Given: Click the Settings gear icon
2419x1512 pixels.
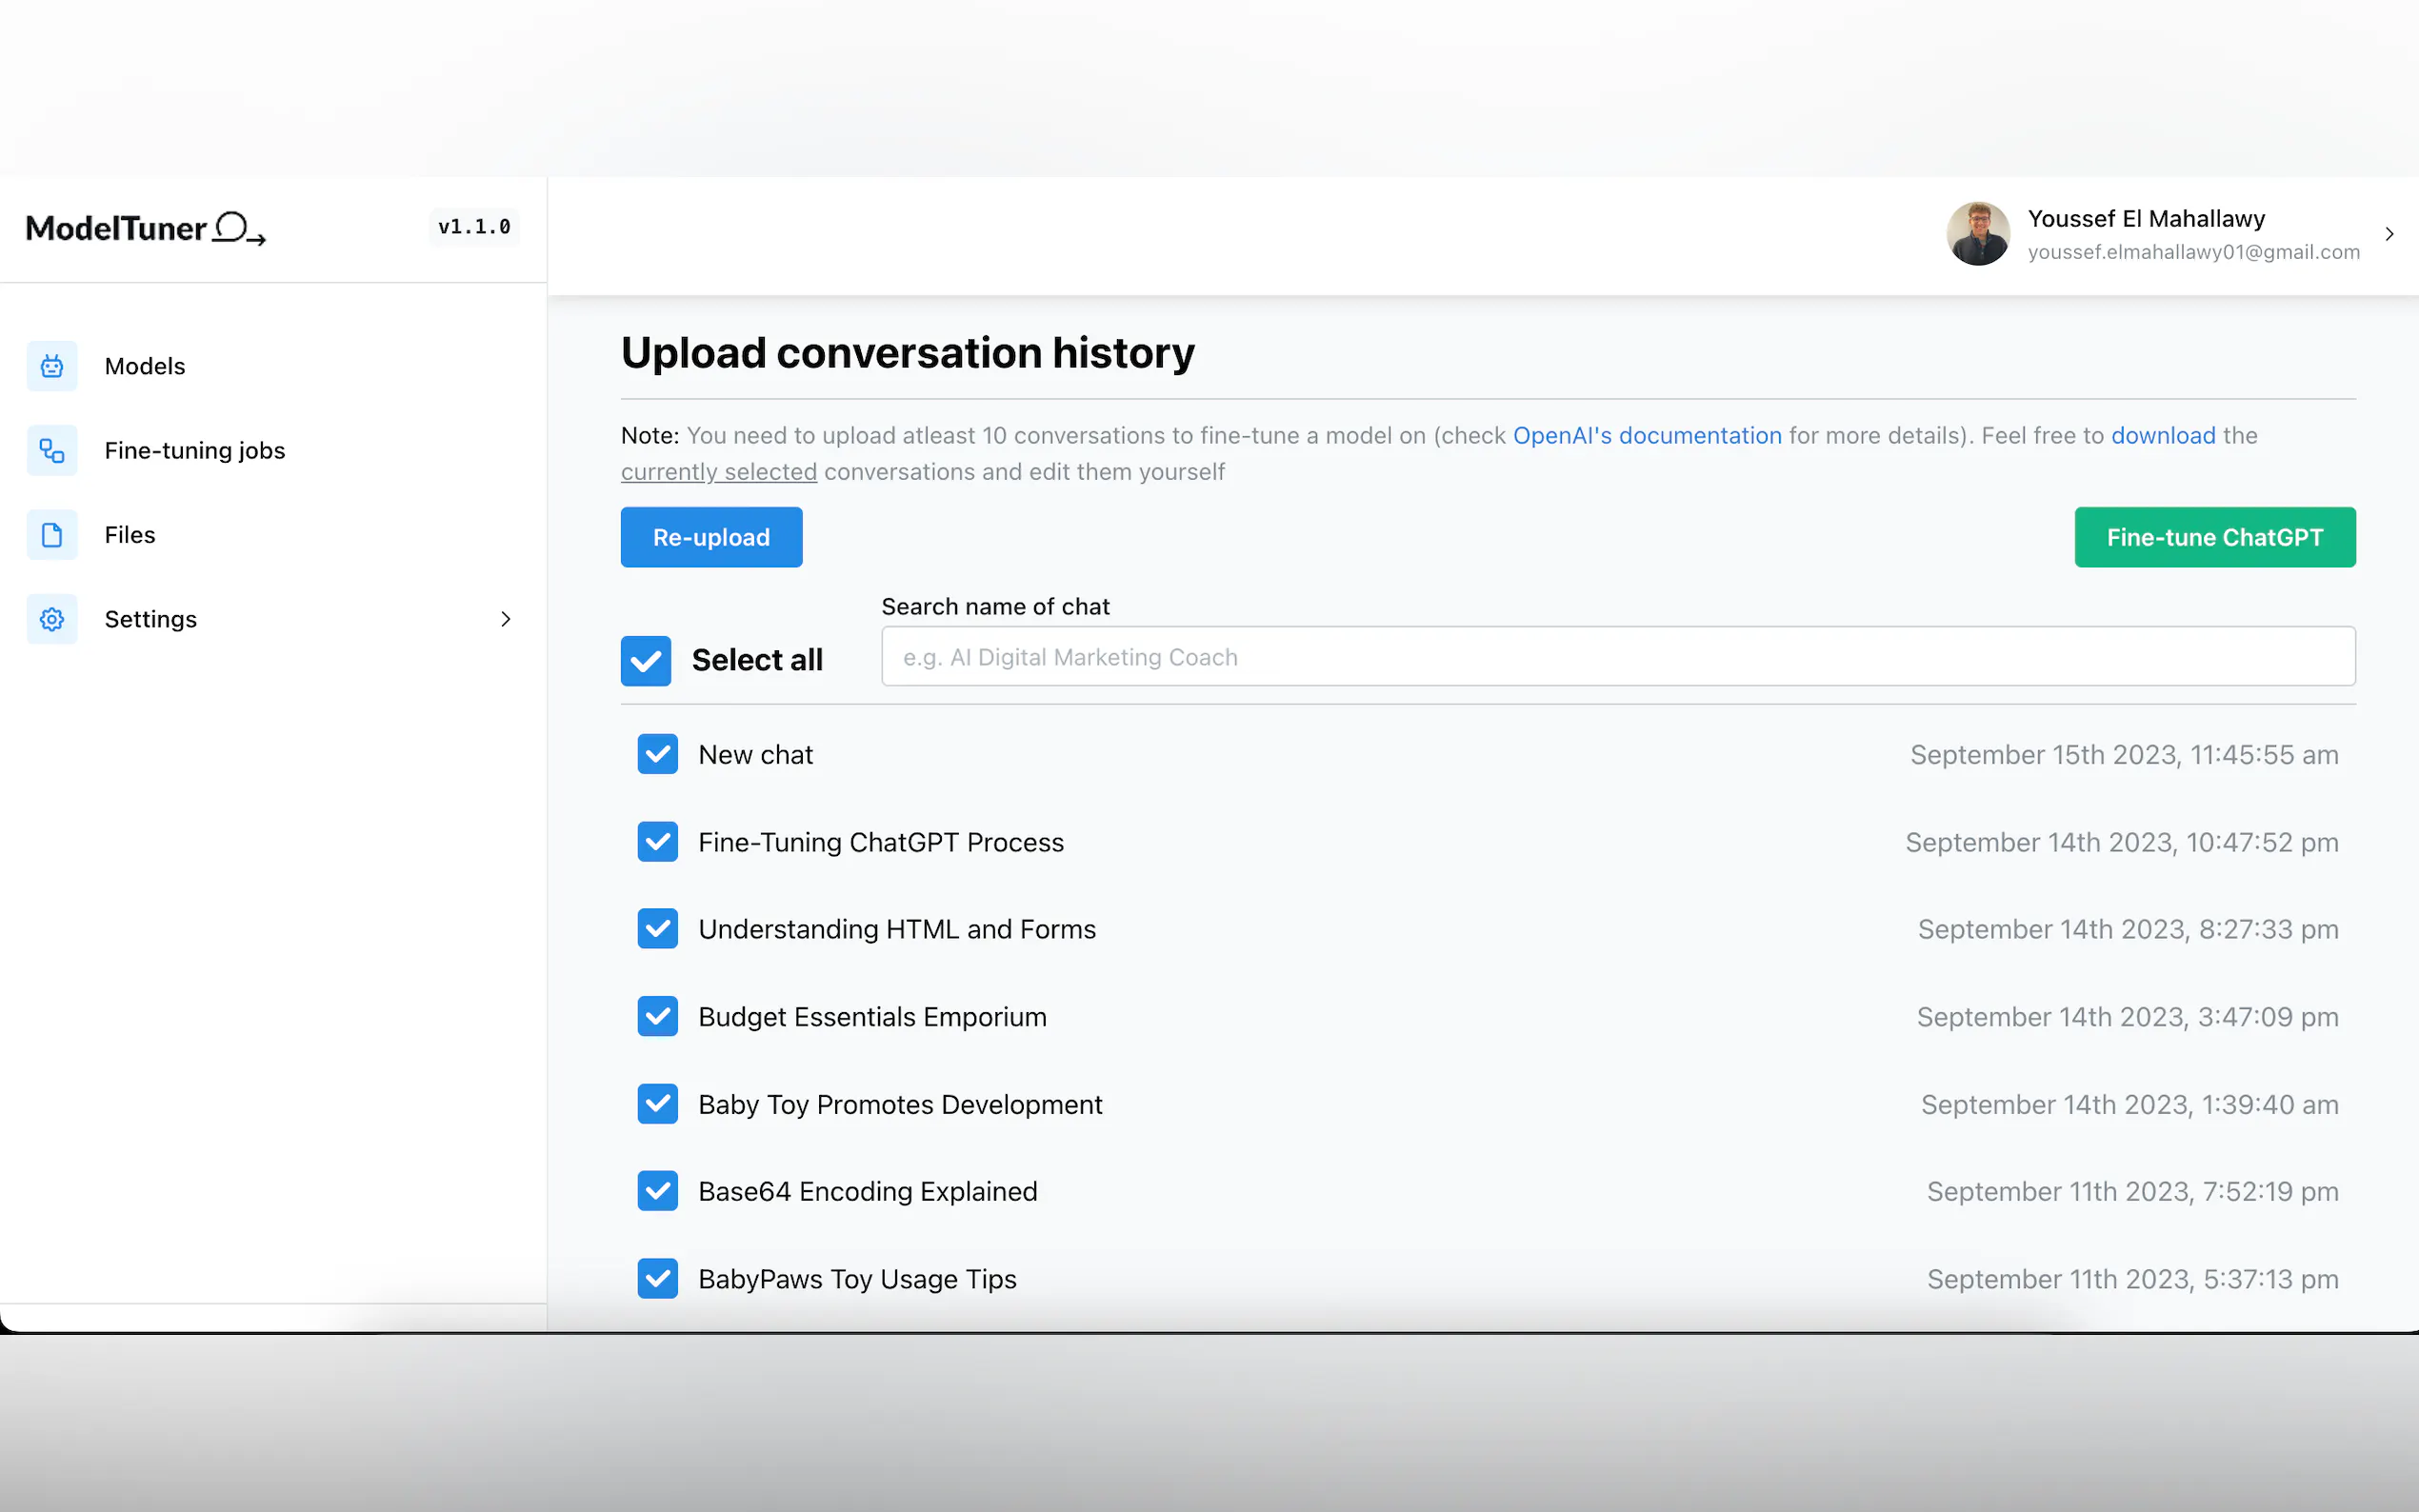Looking at the screenshot, I should click(52, 619).
